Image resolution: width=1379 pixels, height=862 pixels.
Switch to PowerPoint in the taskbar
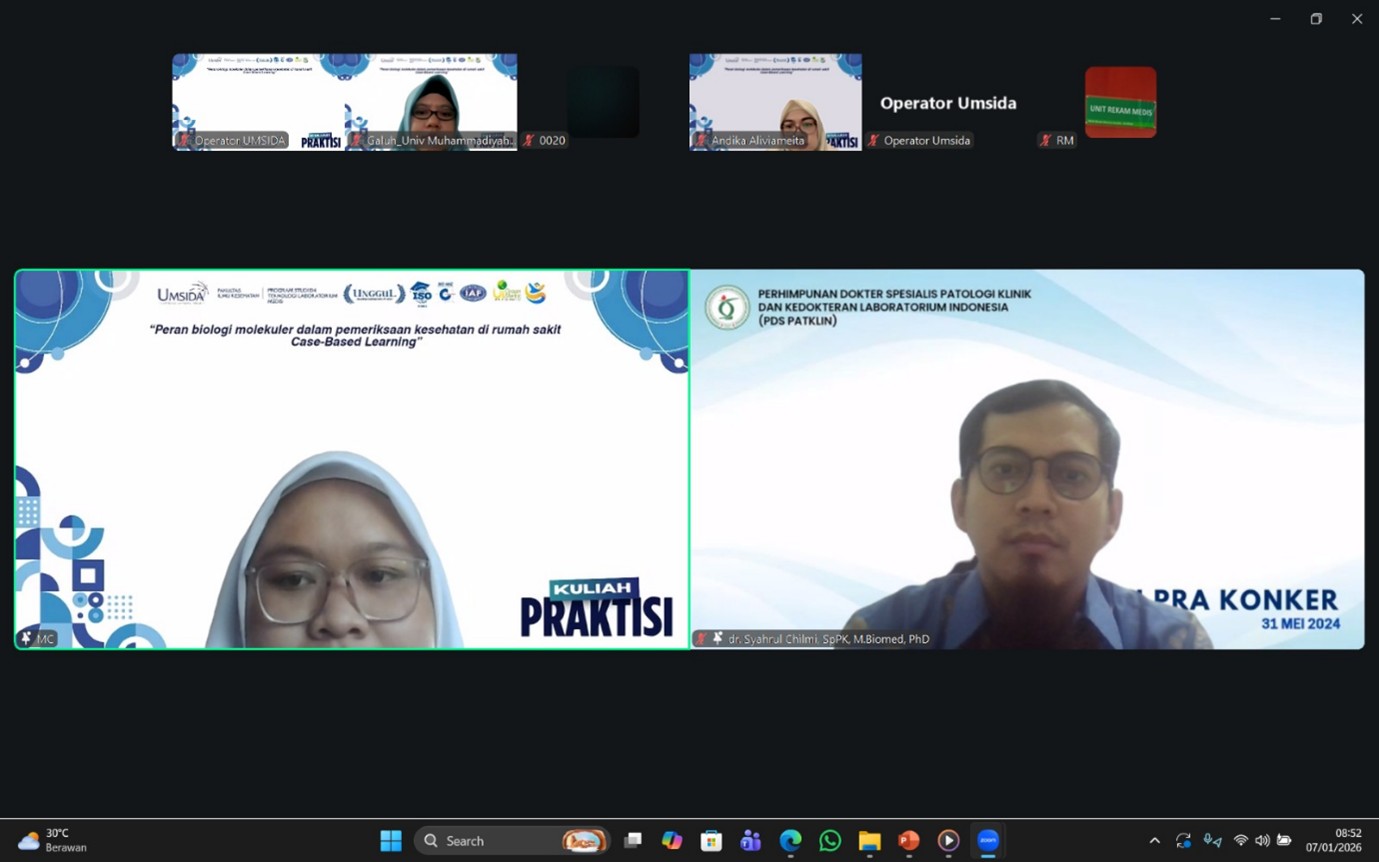pos(908,841)
